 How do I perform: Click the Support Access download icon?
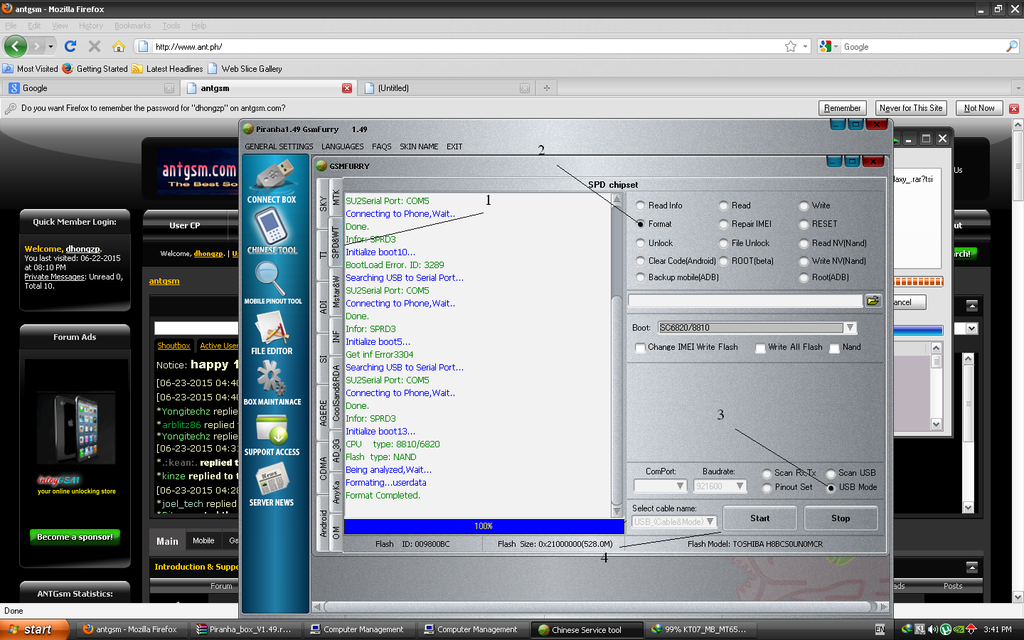pyautogui.click(x=272, y=430)
